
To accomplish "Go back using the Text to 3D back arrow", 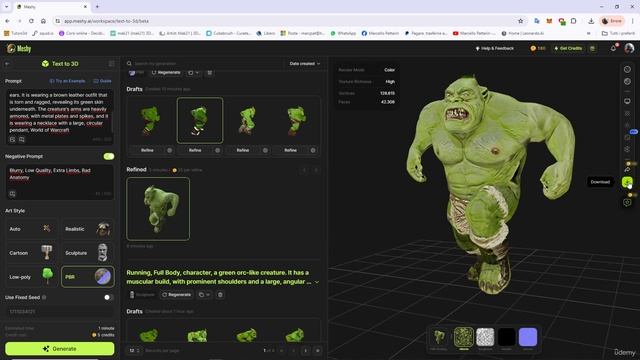I will 7,64.
